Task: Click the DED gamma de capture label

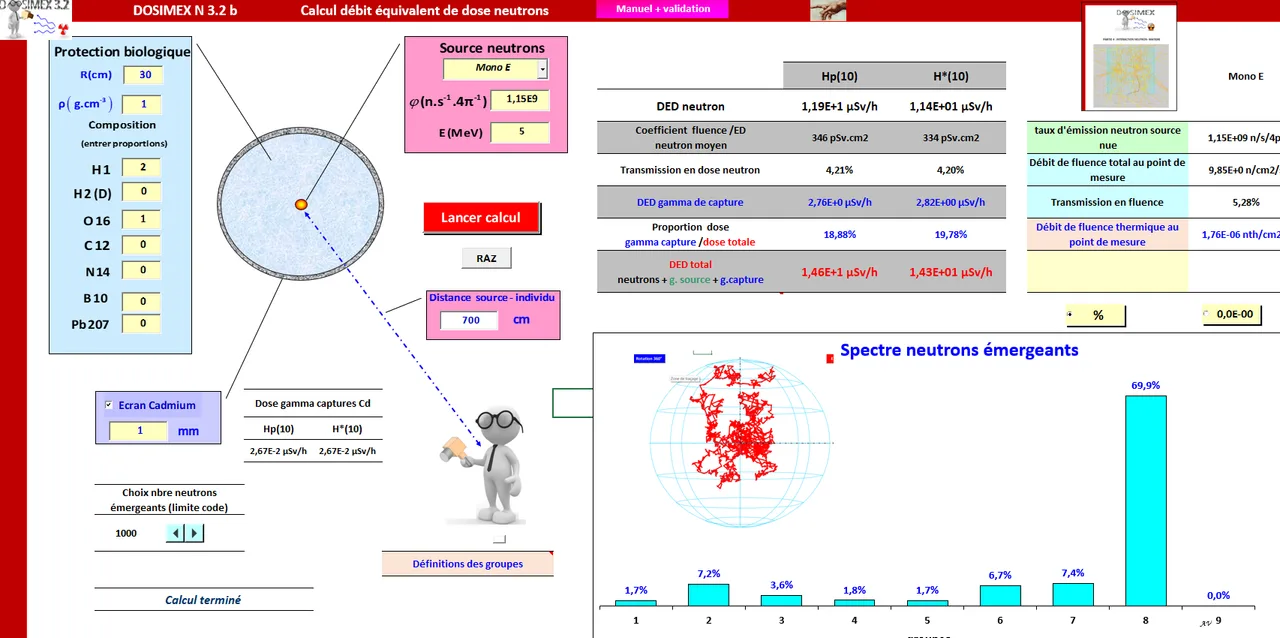Action: (x=690, y=202)
